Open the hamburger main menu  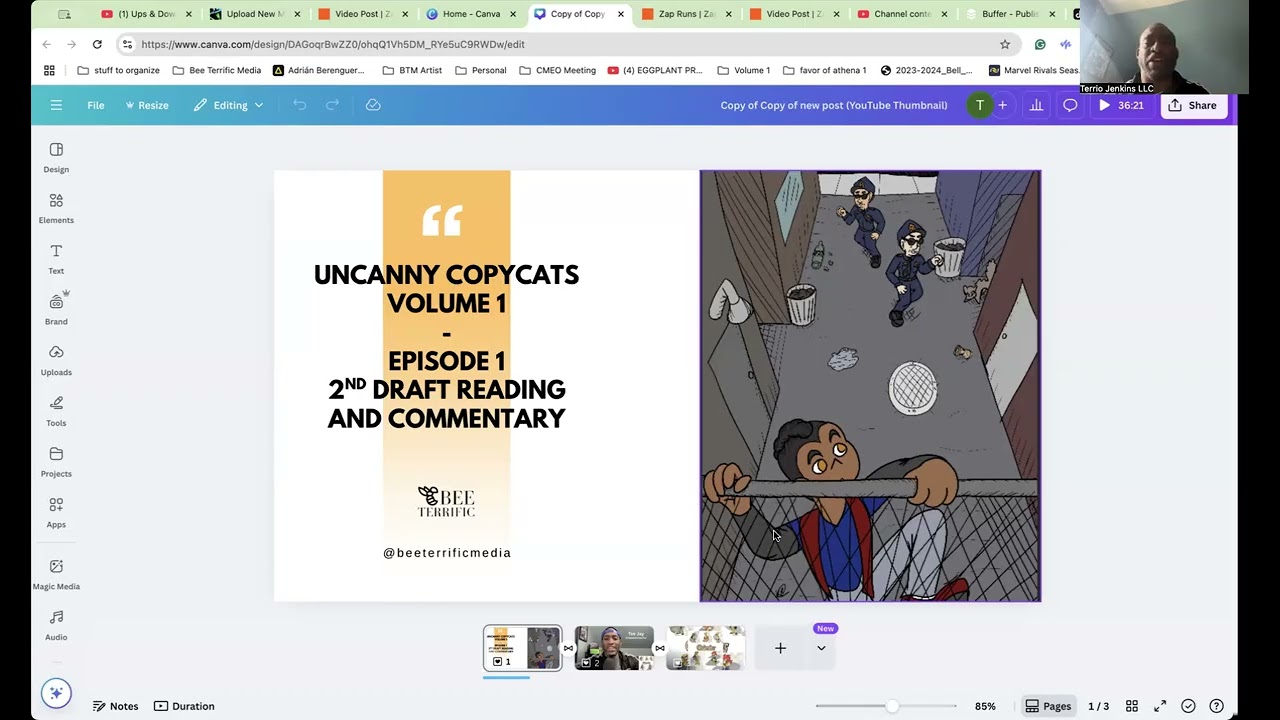56,105
